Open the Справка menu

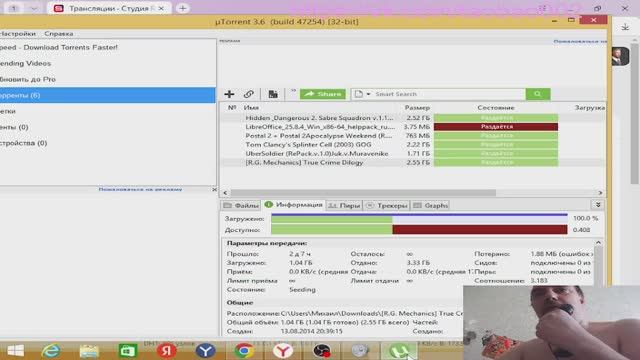59,34
